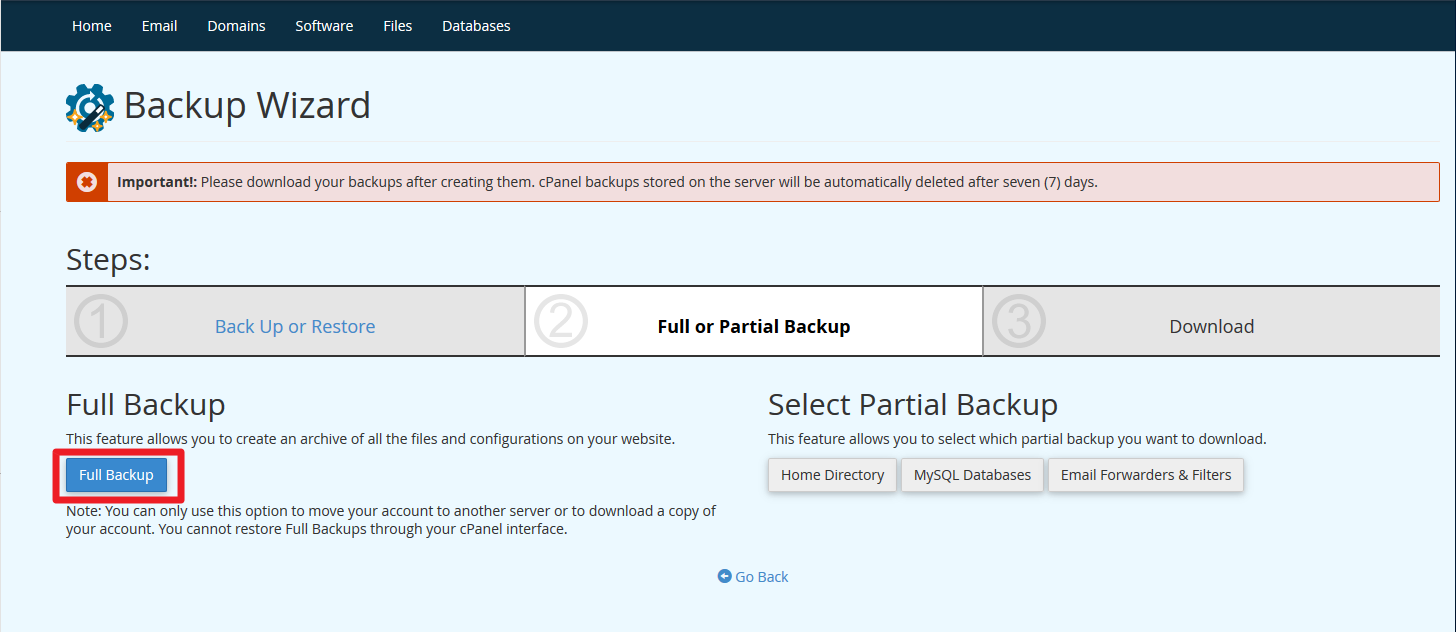Click the circled number 1 step icon
1456x632 pixels.
point(101,322)
